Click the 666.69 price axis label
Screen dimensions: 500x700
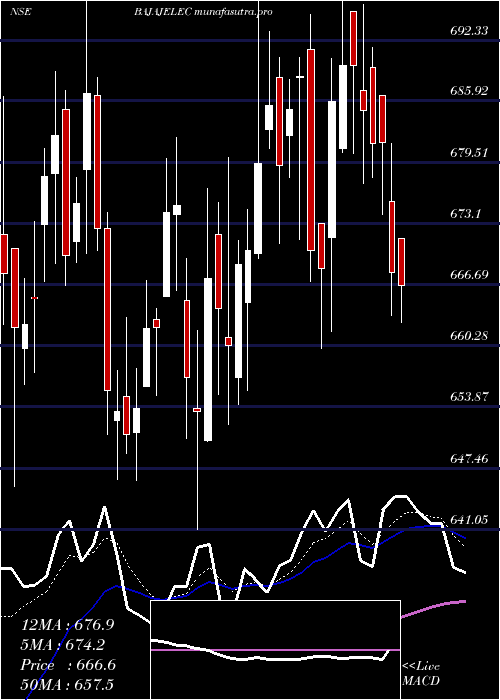(x=468, y=275)
